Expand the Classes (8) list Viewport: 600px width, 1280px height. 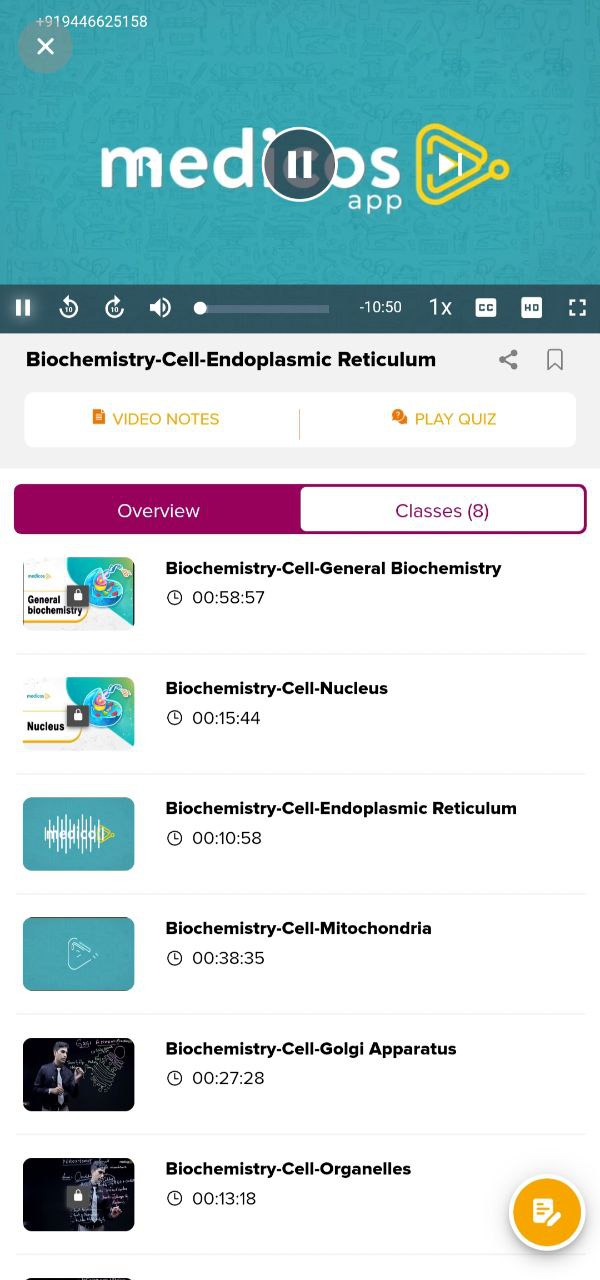pos(442,510)
